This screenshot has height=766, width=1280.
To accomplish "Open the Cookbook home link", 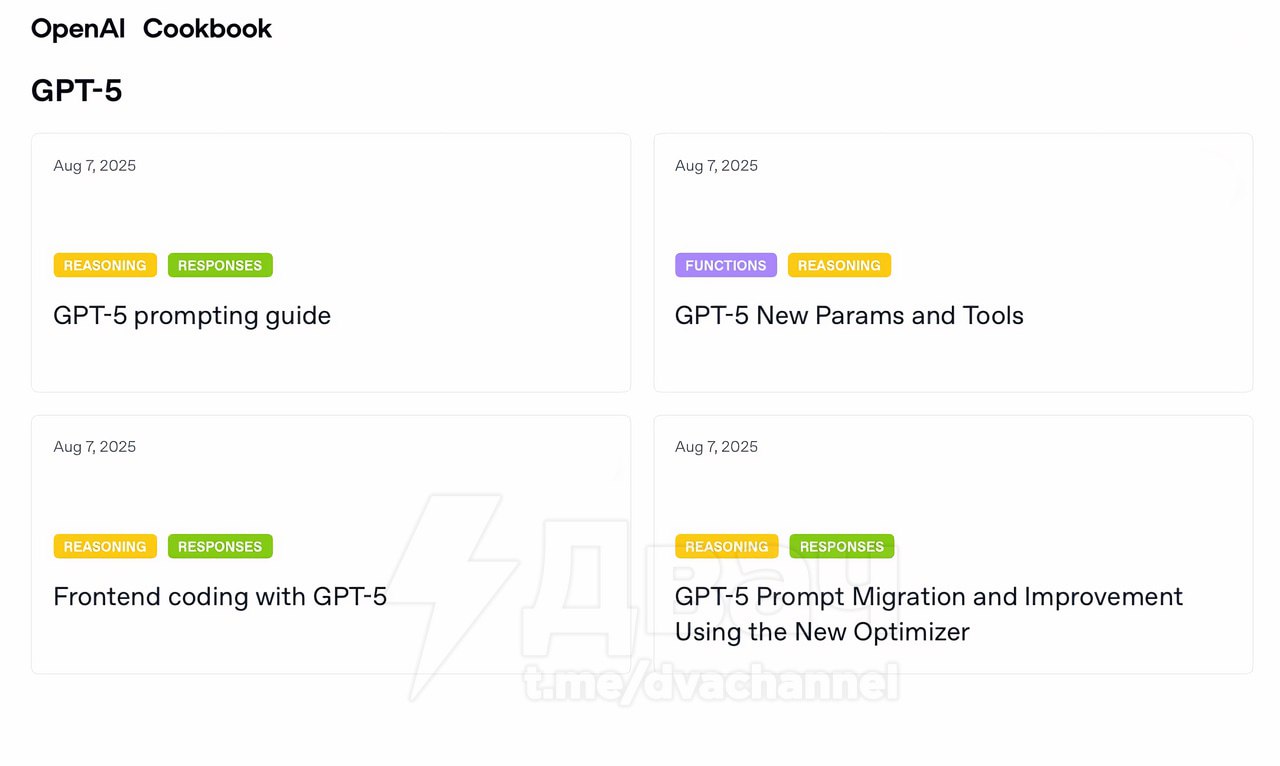I will (x=207, y=29).
